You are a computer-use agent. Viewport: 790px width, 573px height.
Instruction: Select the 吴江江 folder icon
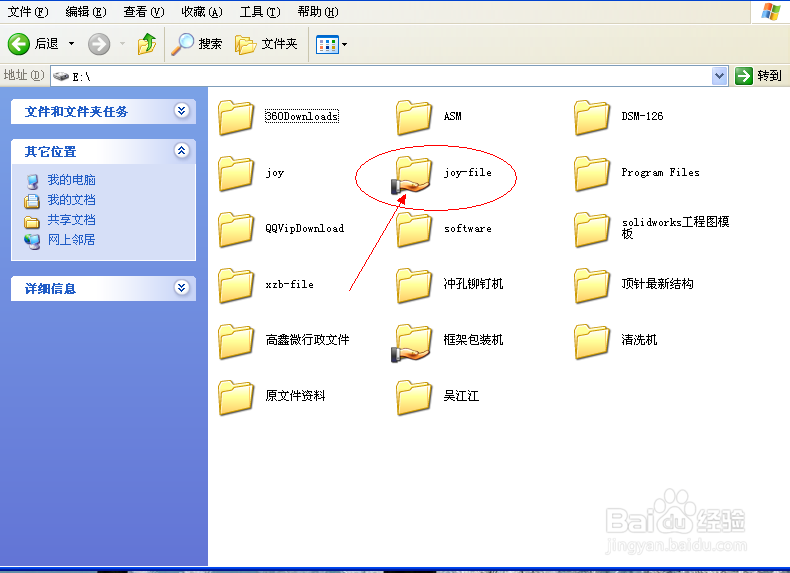click(414, 397)
